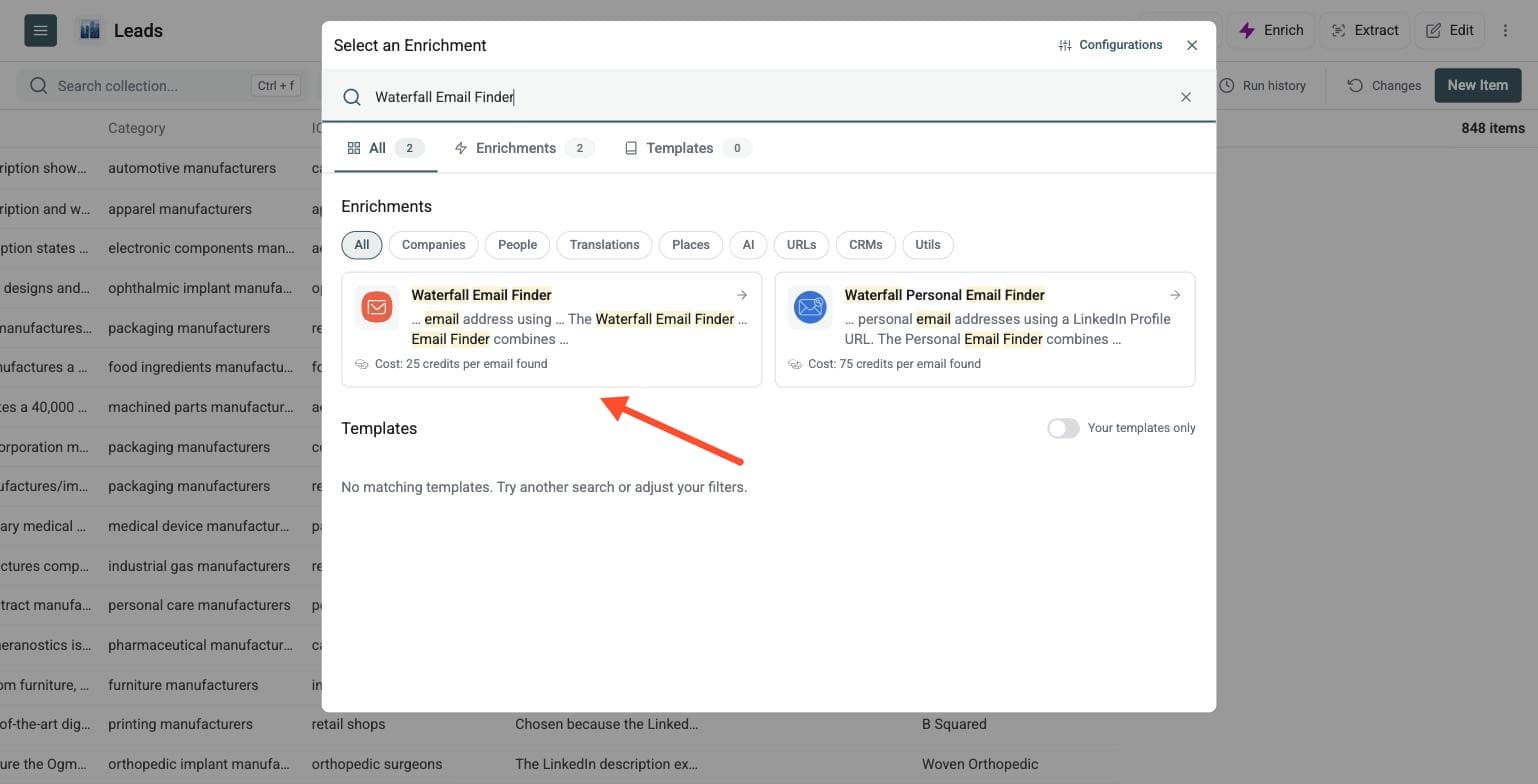
Task: Click the New Item button
Action: pyautogui.click(x=1478, y=85)
